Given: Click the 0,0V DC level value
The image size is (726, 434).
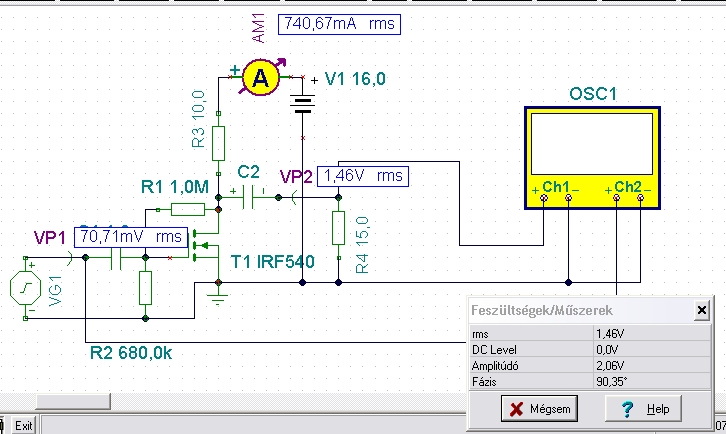Looking at the screenshot, I should 607,350.
